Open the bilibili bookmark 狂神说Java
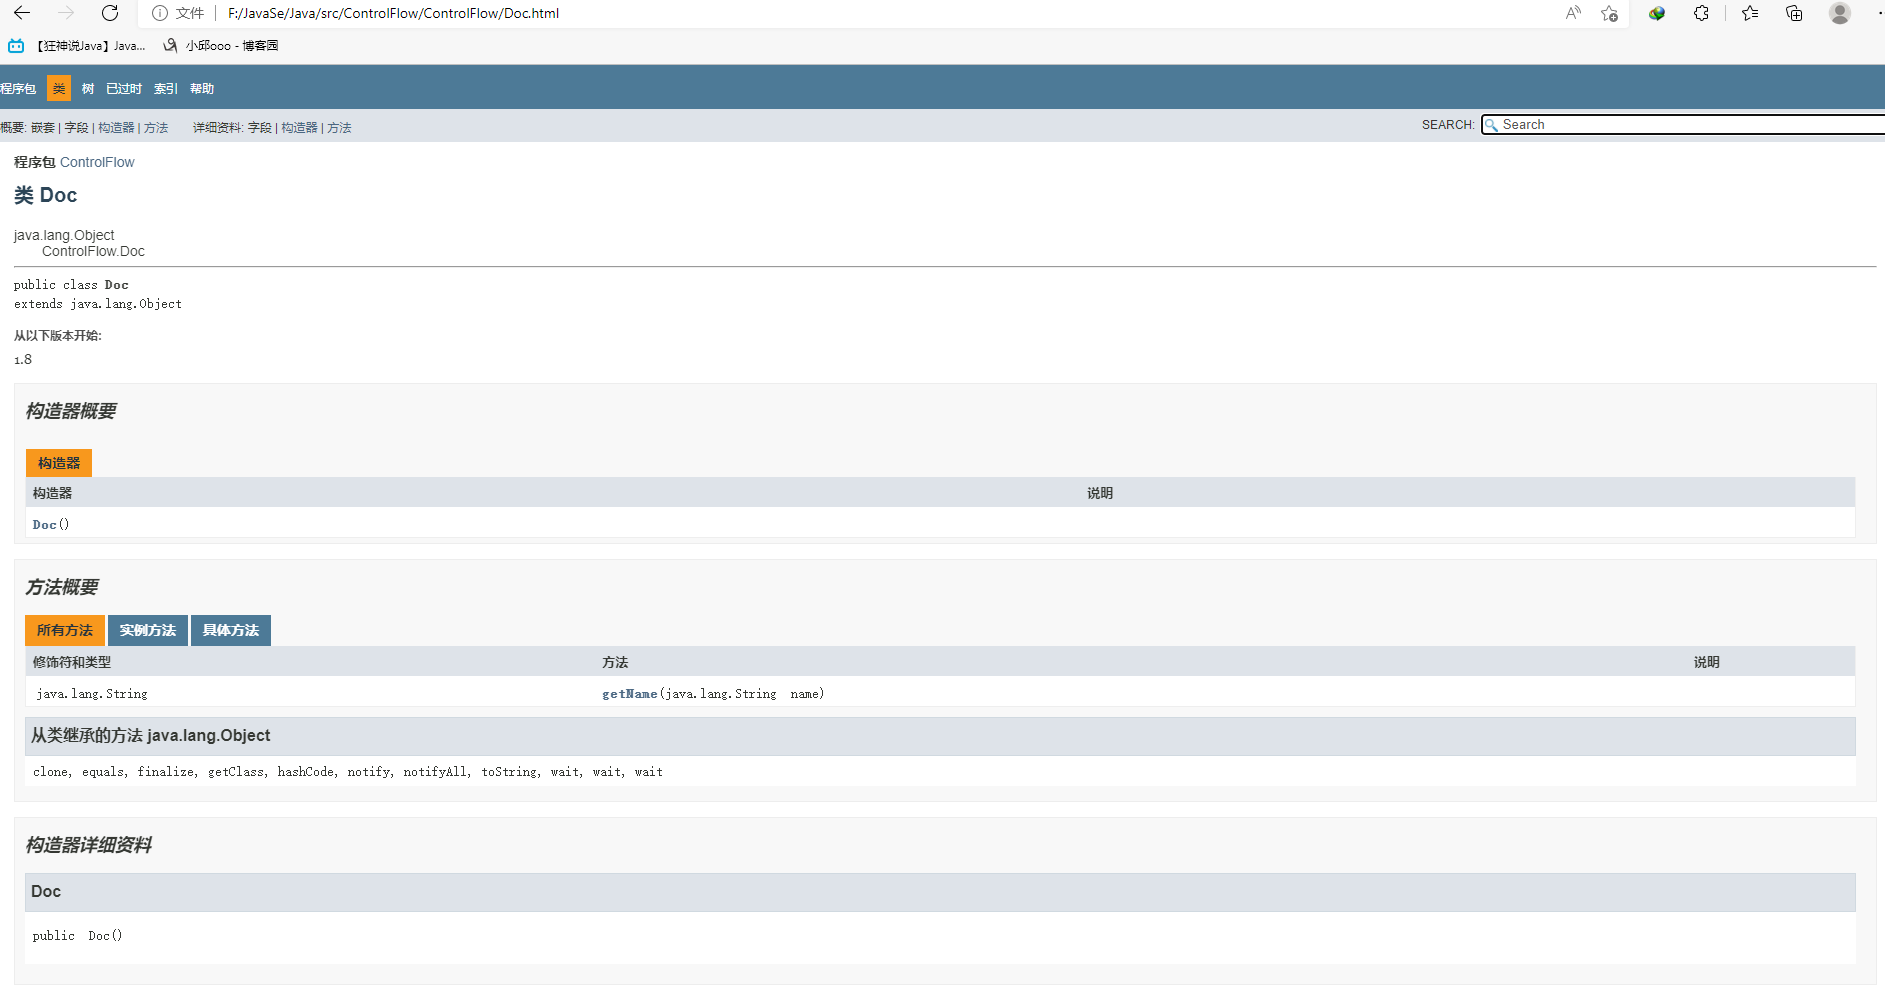The width and height of the screenshot is (1885, 990). tap(77, 46)
